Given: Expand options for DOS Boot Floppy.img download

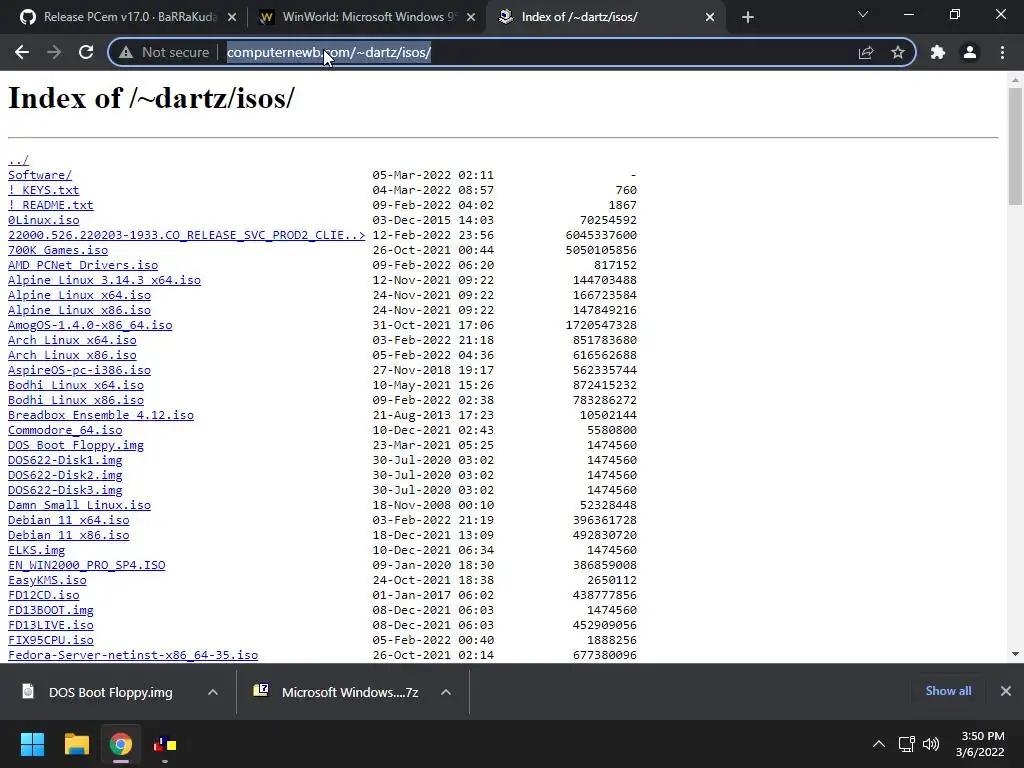Looking at the screenshot, I should point(213,692).
